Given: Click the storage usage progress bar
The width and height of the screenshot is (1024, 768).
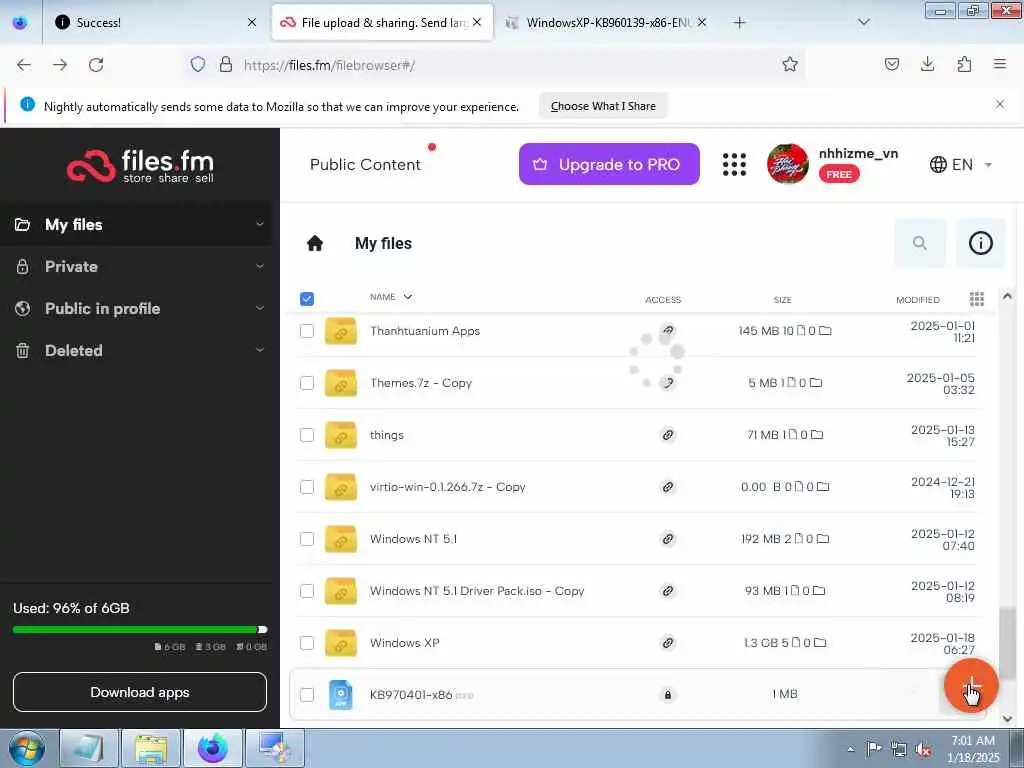Looking at the screenshot, I should (x=140, y=630).
